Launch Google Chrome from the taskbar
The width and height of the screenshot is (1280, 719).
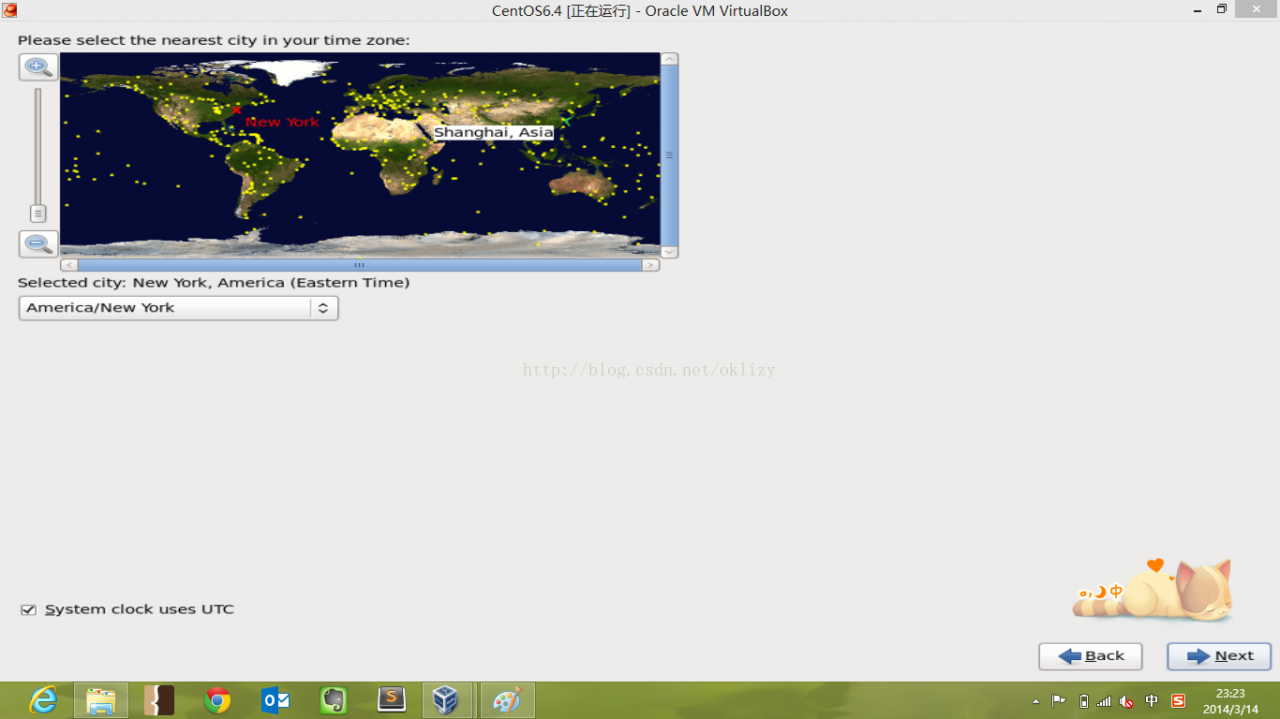pos(217,700)
